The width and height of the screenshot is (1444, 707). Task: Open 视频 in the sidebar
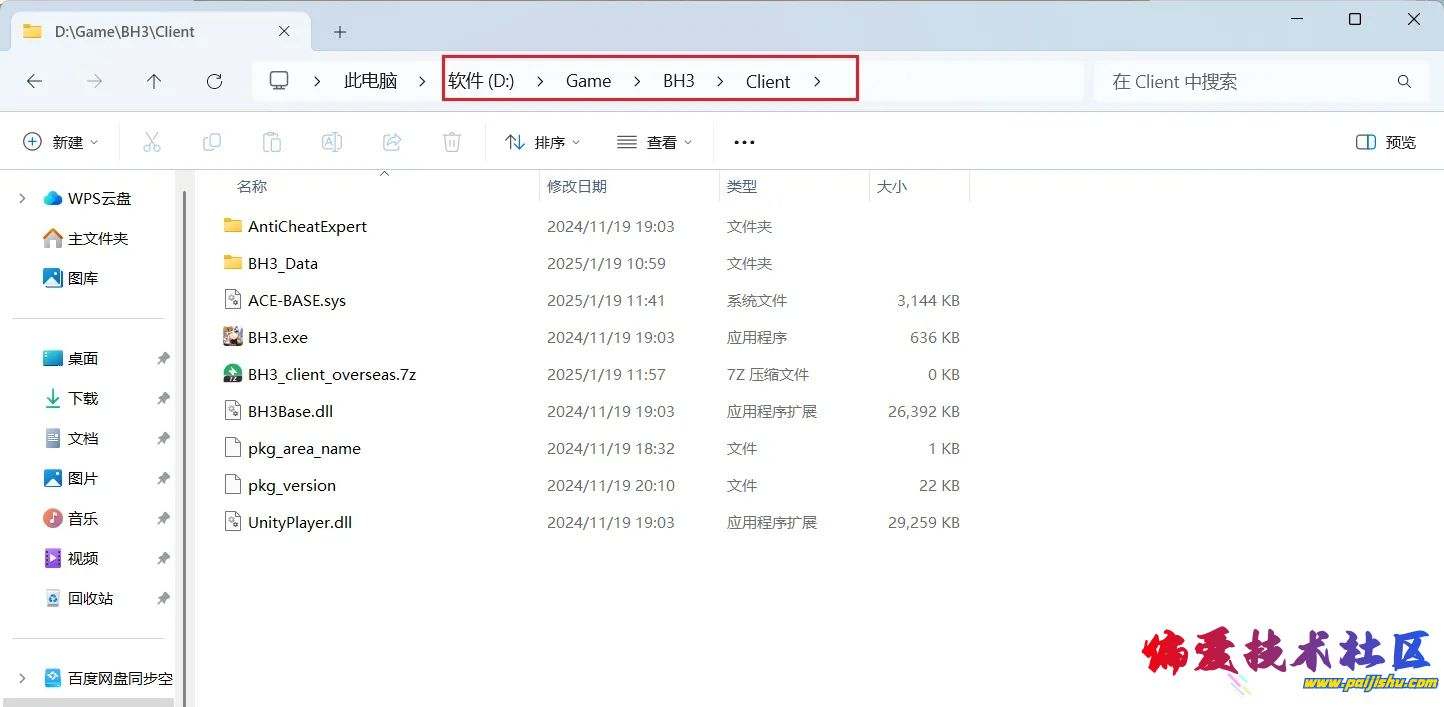tap(71, 558)
